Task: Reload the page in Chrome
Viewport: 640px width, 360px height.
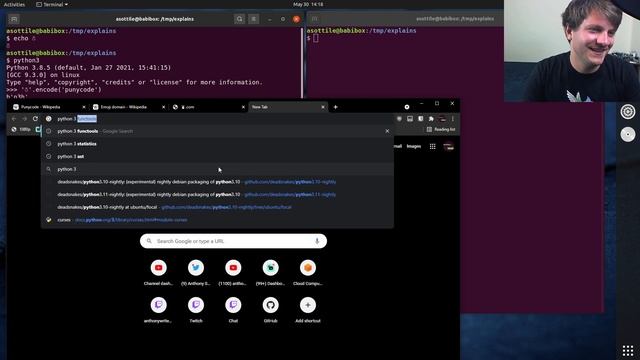Action: pos(35,119)
